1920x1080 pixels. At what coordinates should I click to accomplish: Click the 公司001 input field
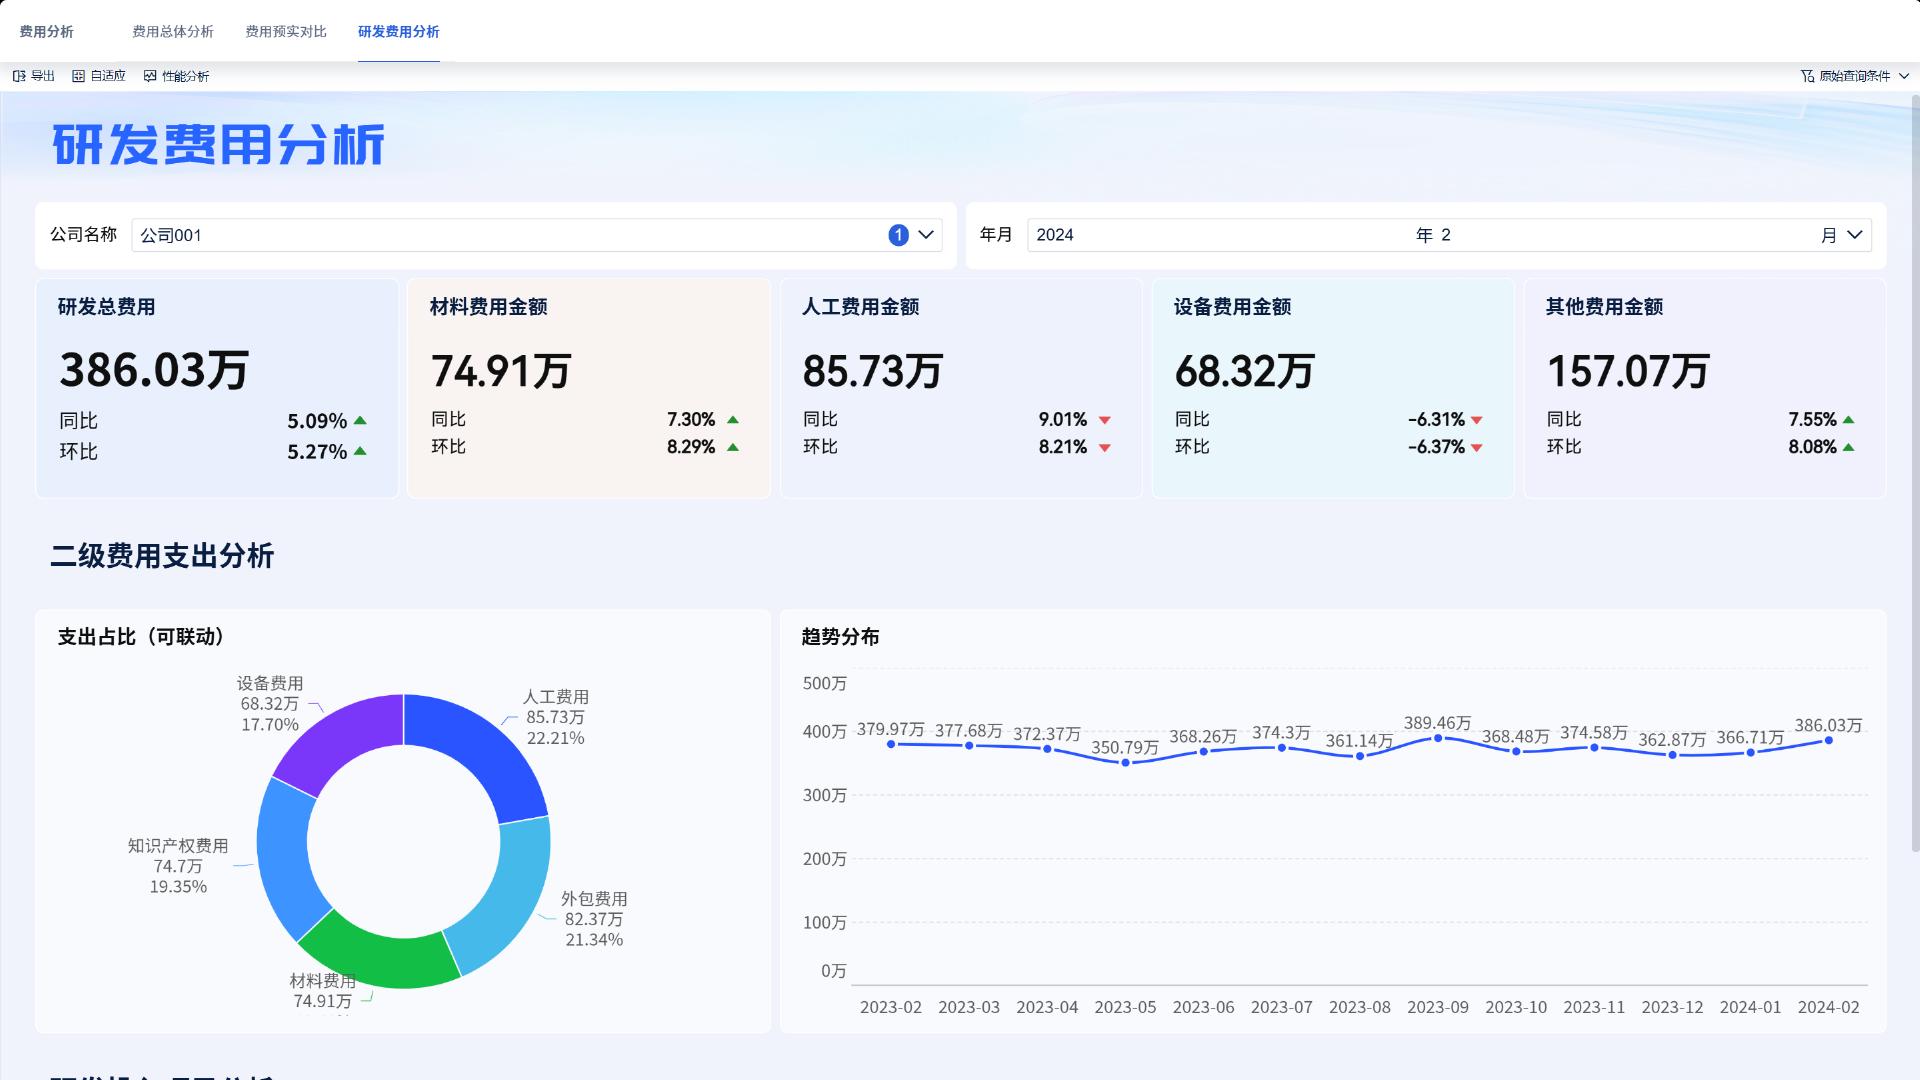tap(400, 235)
